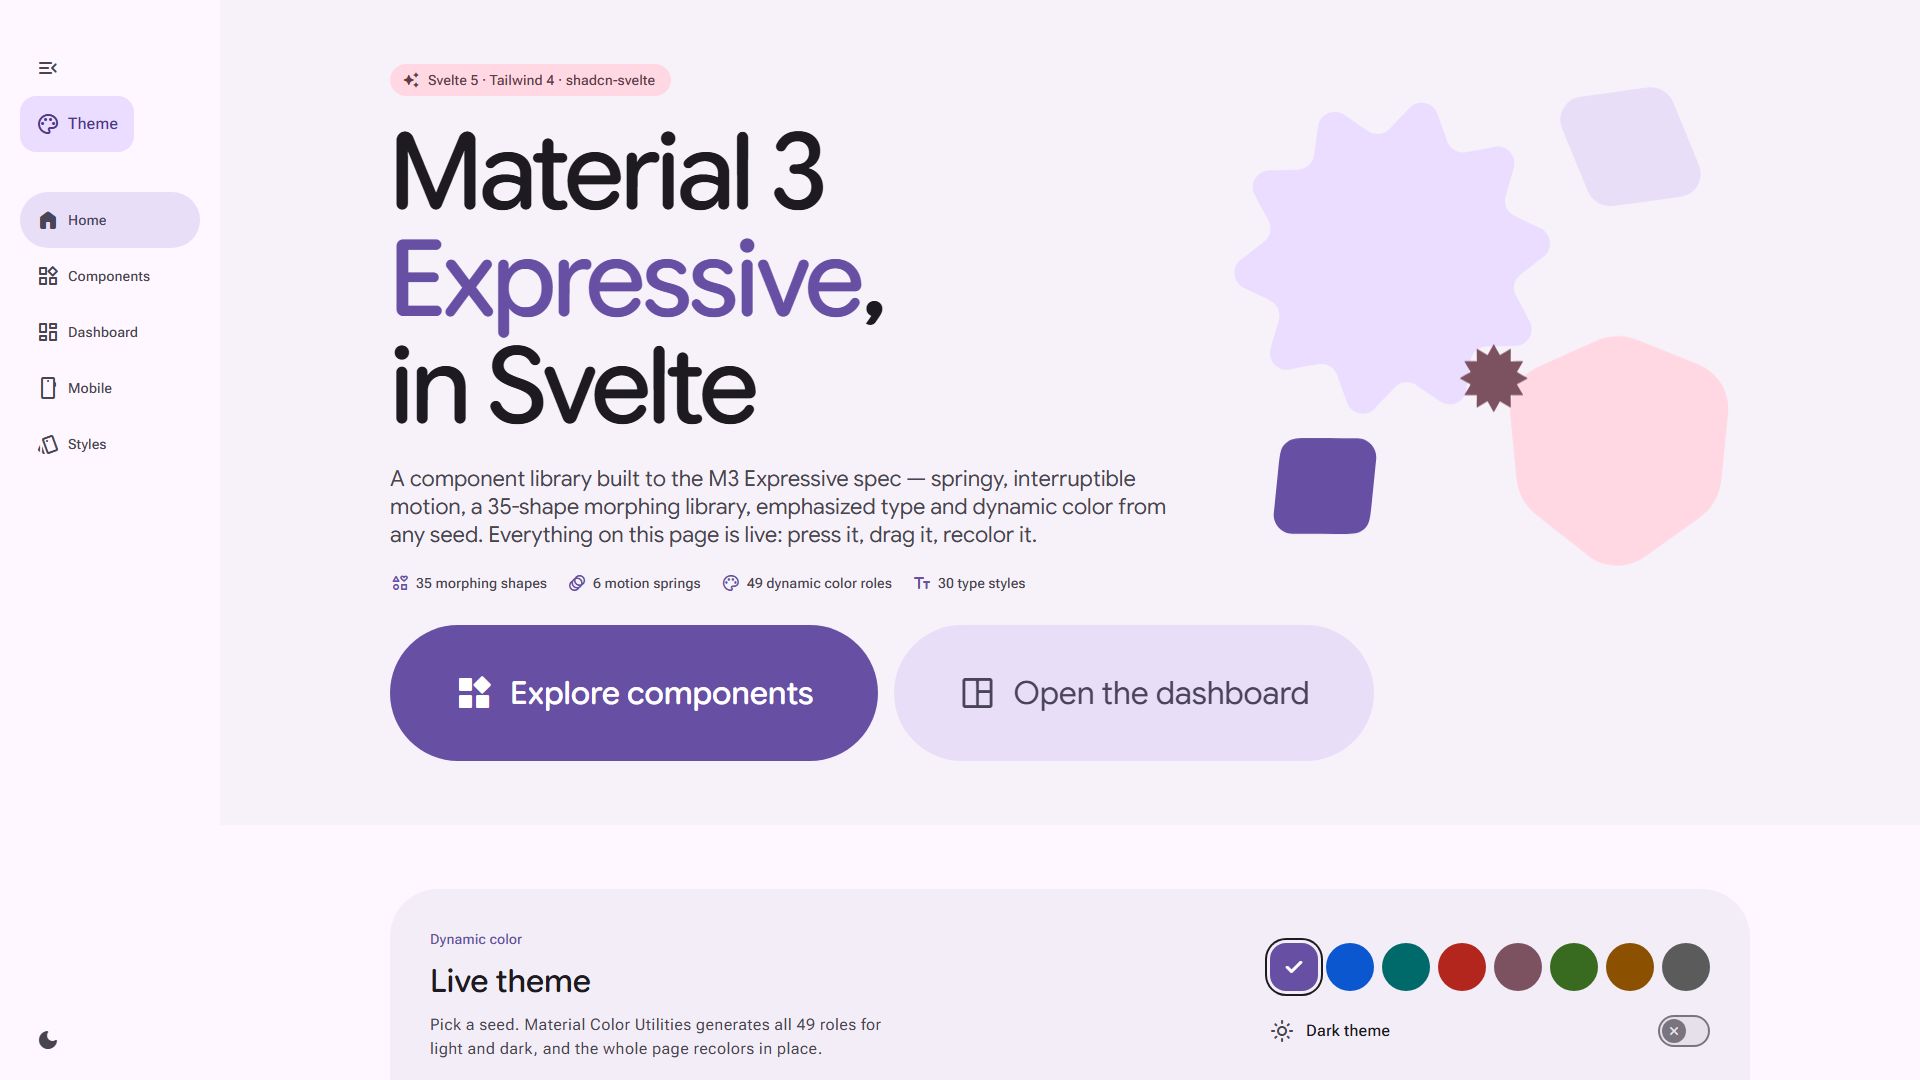Click the moon icon in the sidebar
This screenshot has width=1920, height=1080.
point(48,1040)
